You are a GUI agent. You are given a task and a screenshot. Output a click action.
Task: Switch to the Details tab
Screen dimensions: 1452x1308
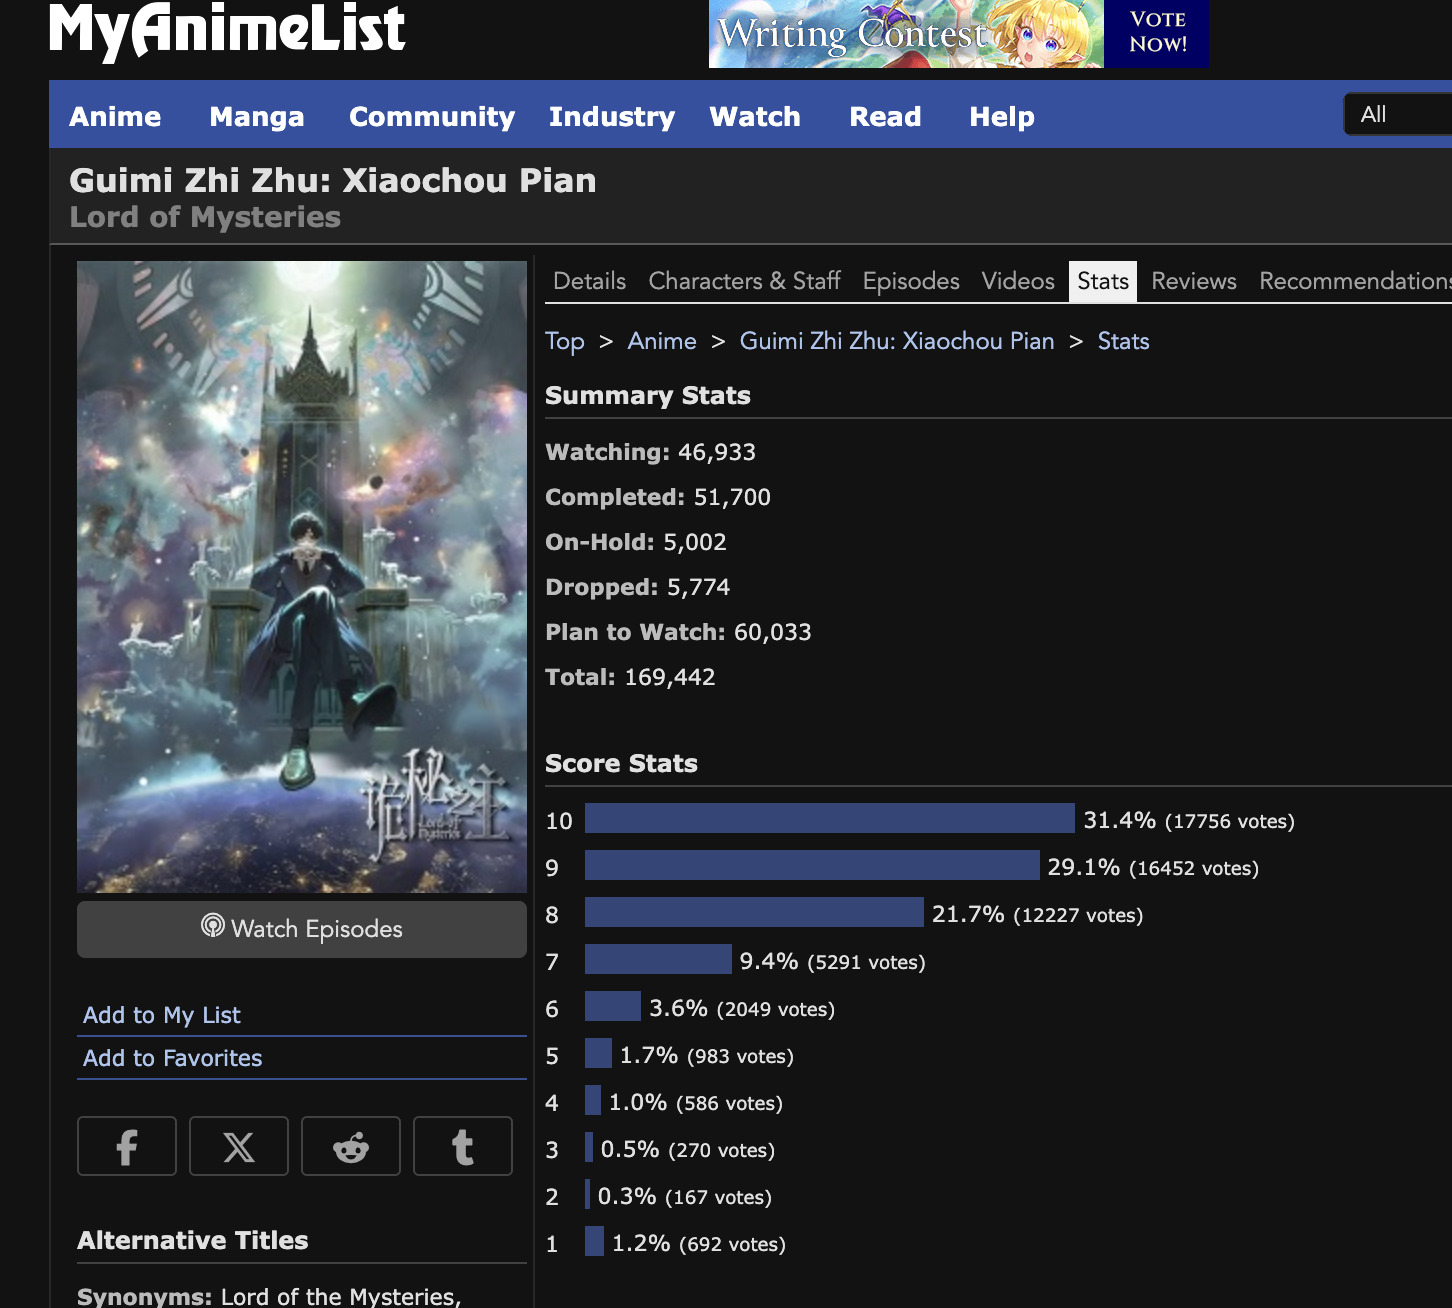(x=589, y=281)
